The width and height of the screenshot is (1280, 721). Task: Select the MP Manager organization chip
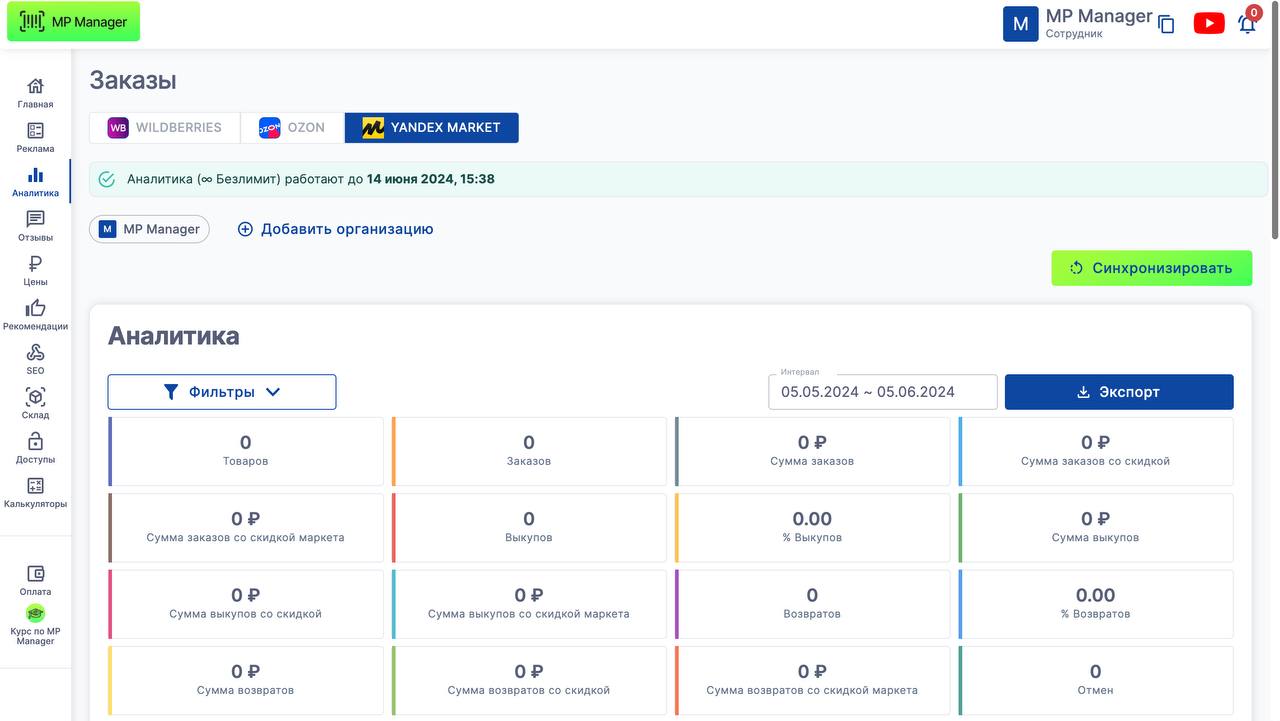coord(150,229)
